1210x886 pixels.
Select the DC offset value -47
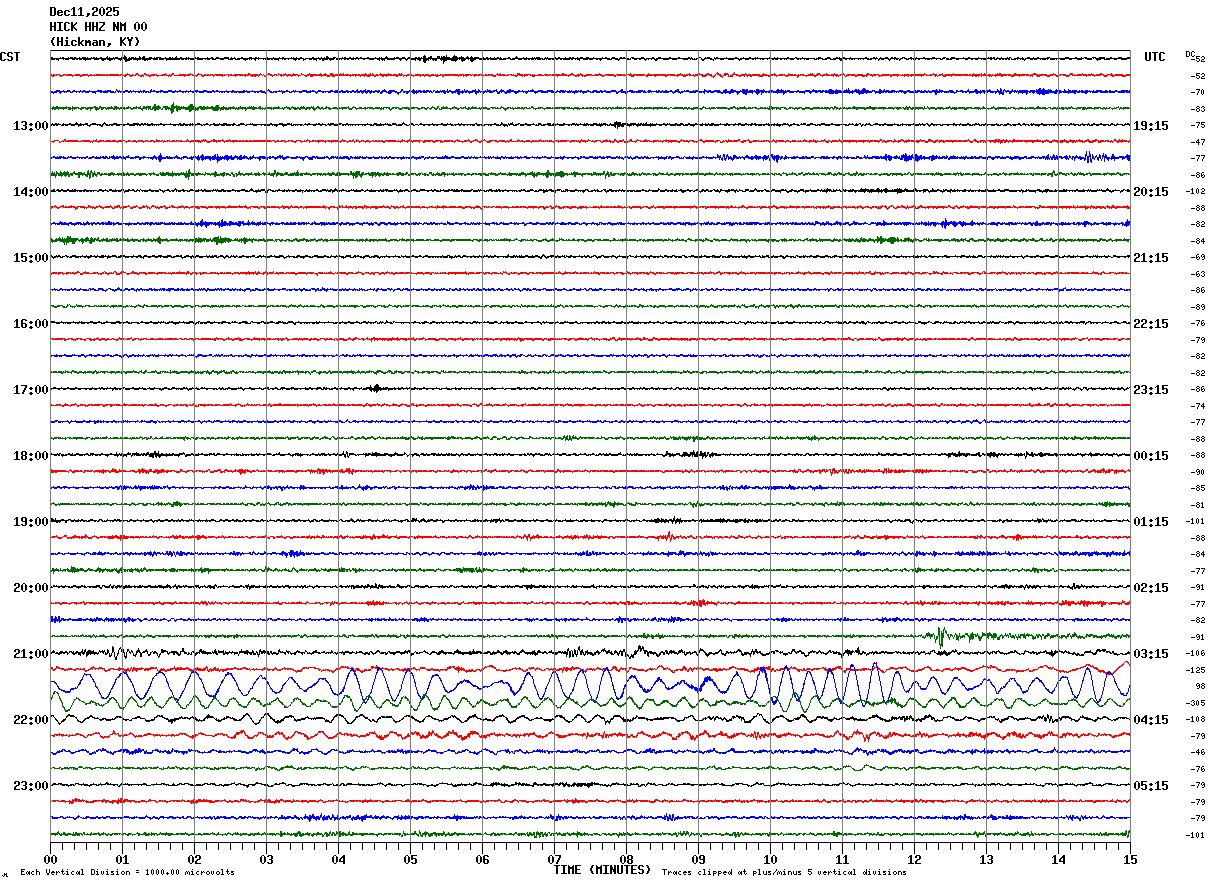(1198, 142)
